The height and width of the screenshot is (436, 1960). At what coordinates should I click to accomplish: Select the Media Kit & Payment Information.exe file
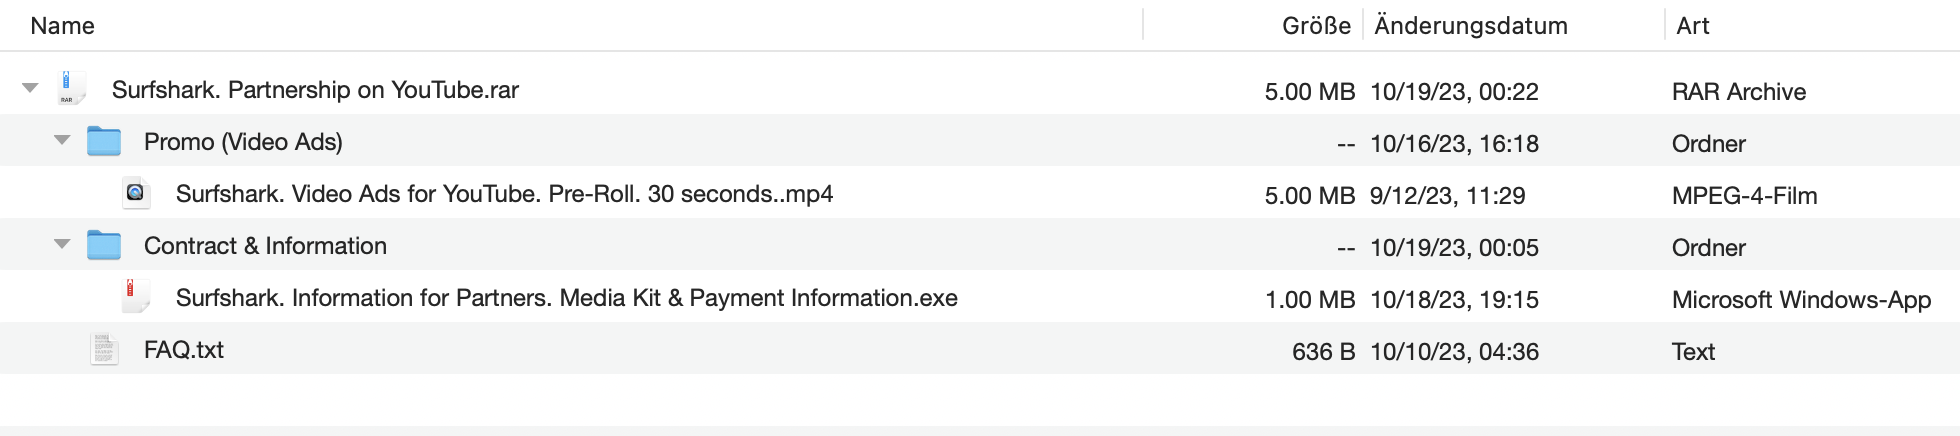point(566,298)
